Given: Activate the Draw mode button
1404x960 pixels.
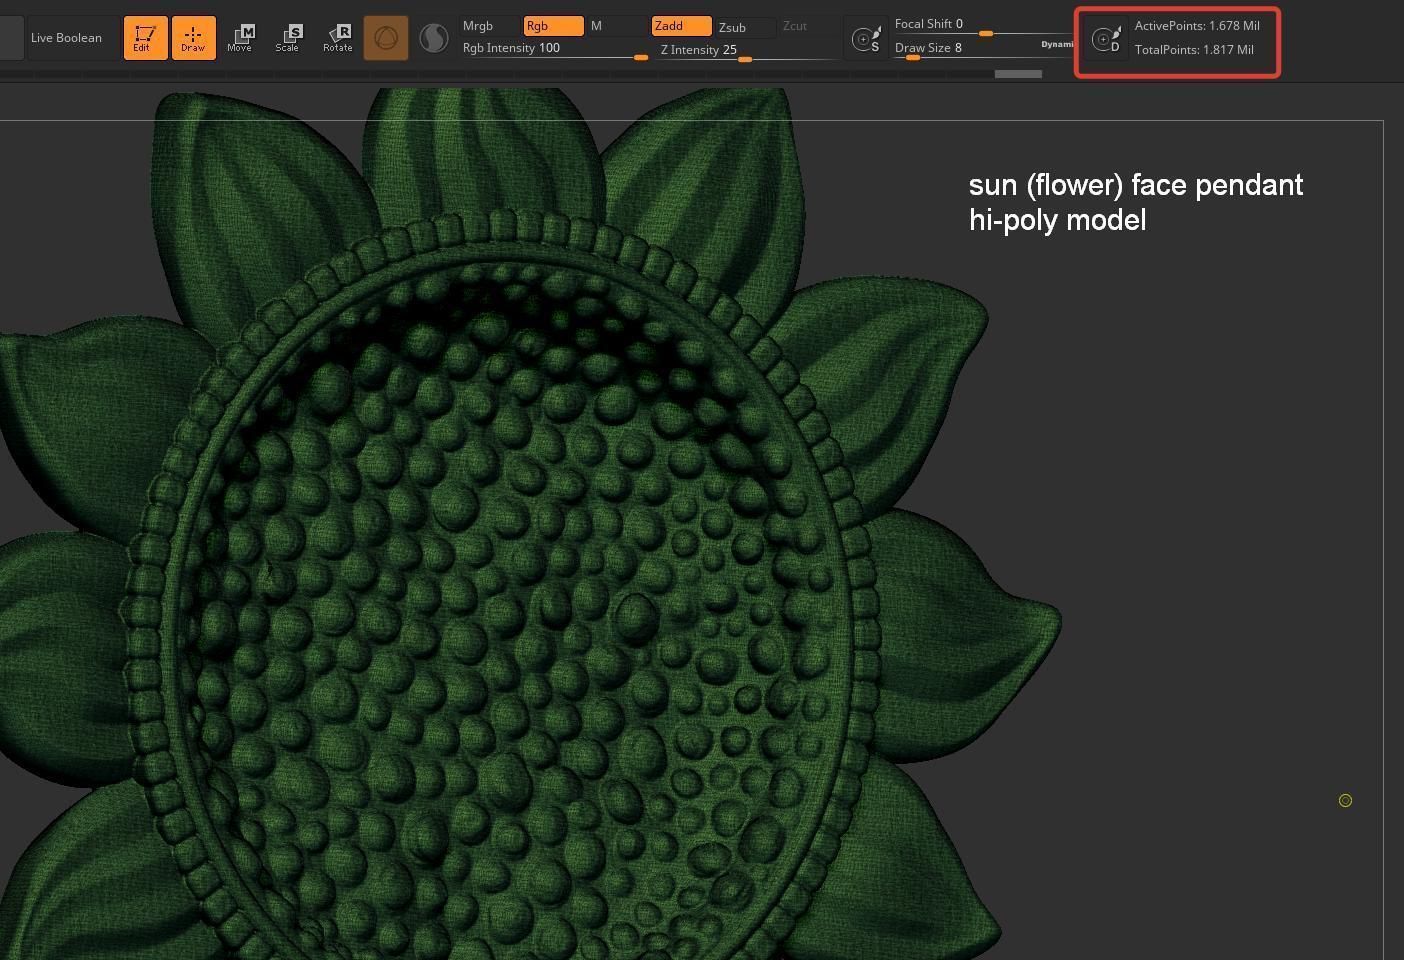Looking at the screenshot, I should point(193,38).
